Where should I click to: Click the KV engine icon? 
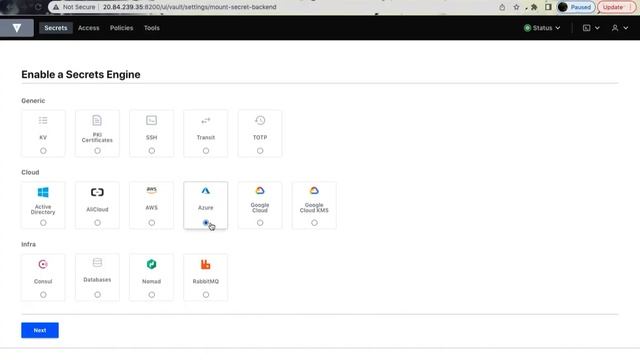[x=43, y=120]
